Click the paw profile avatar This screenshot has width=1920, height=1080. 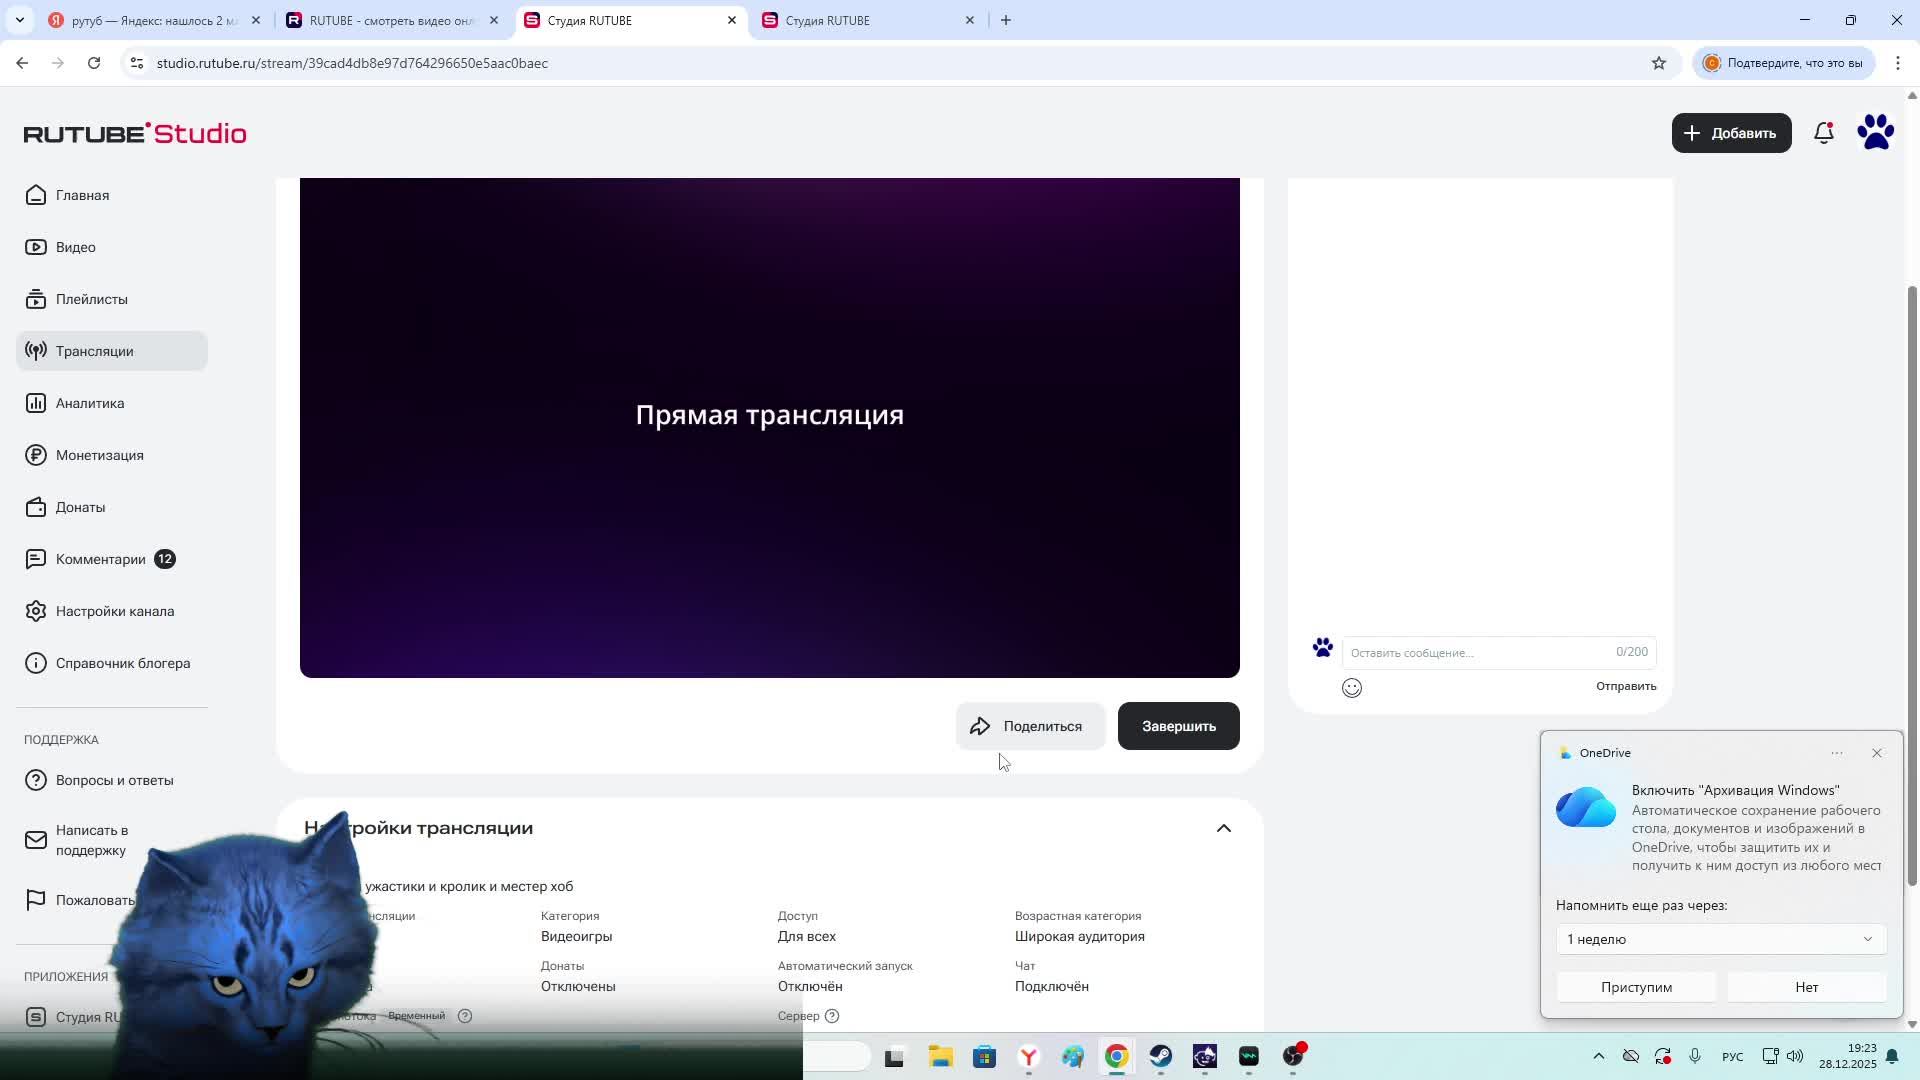point(1875,133)
